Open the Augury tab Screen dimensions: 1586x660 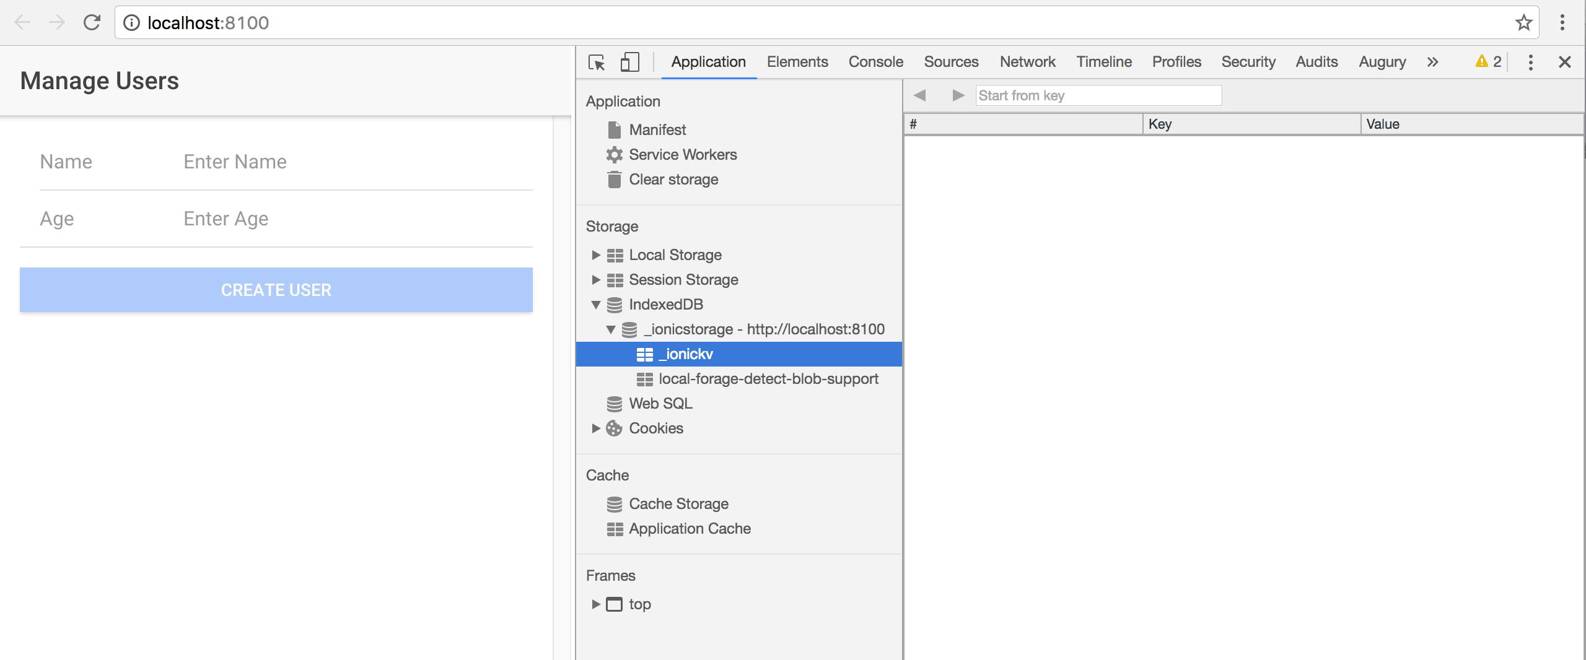pyautogui.click(x=1382, y=62)
